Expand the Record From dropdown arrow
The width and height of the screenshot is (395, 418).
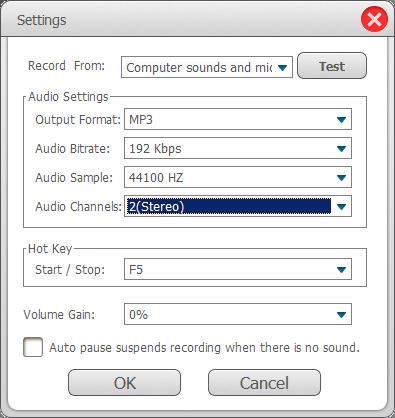tap(282, 68)
